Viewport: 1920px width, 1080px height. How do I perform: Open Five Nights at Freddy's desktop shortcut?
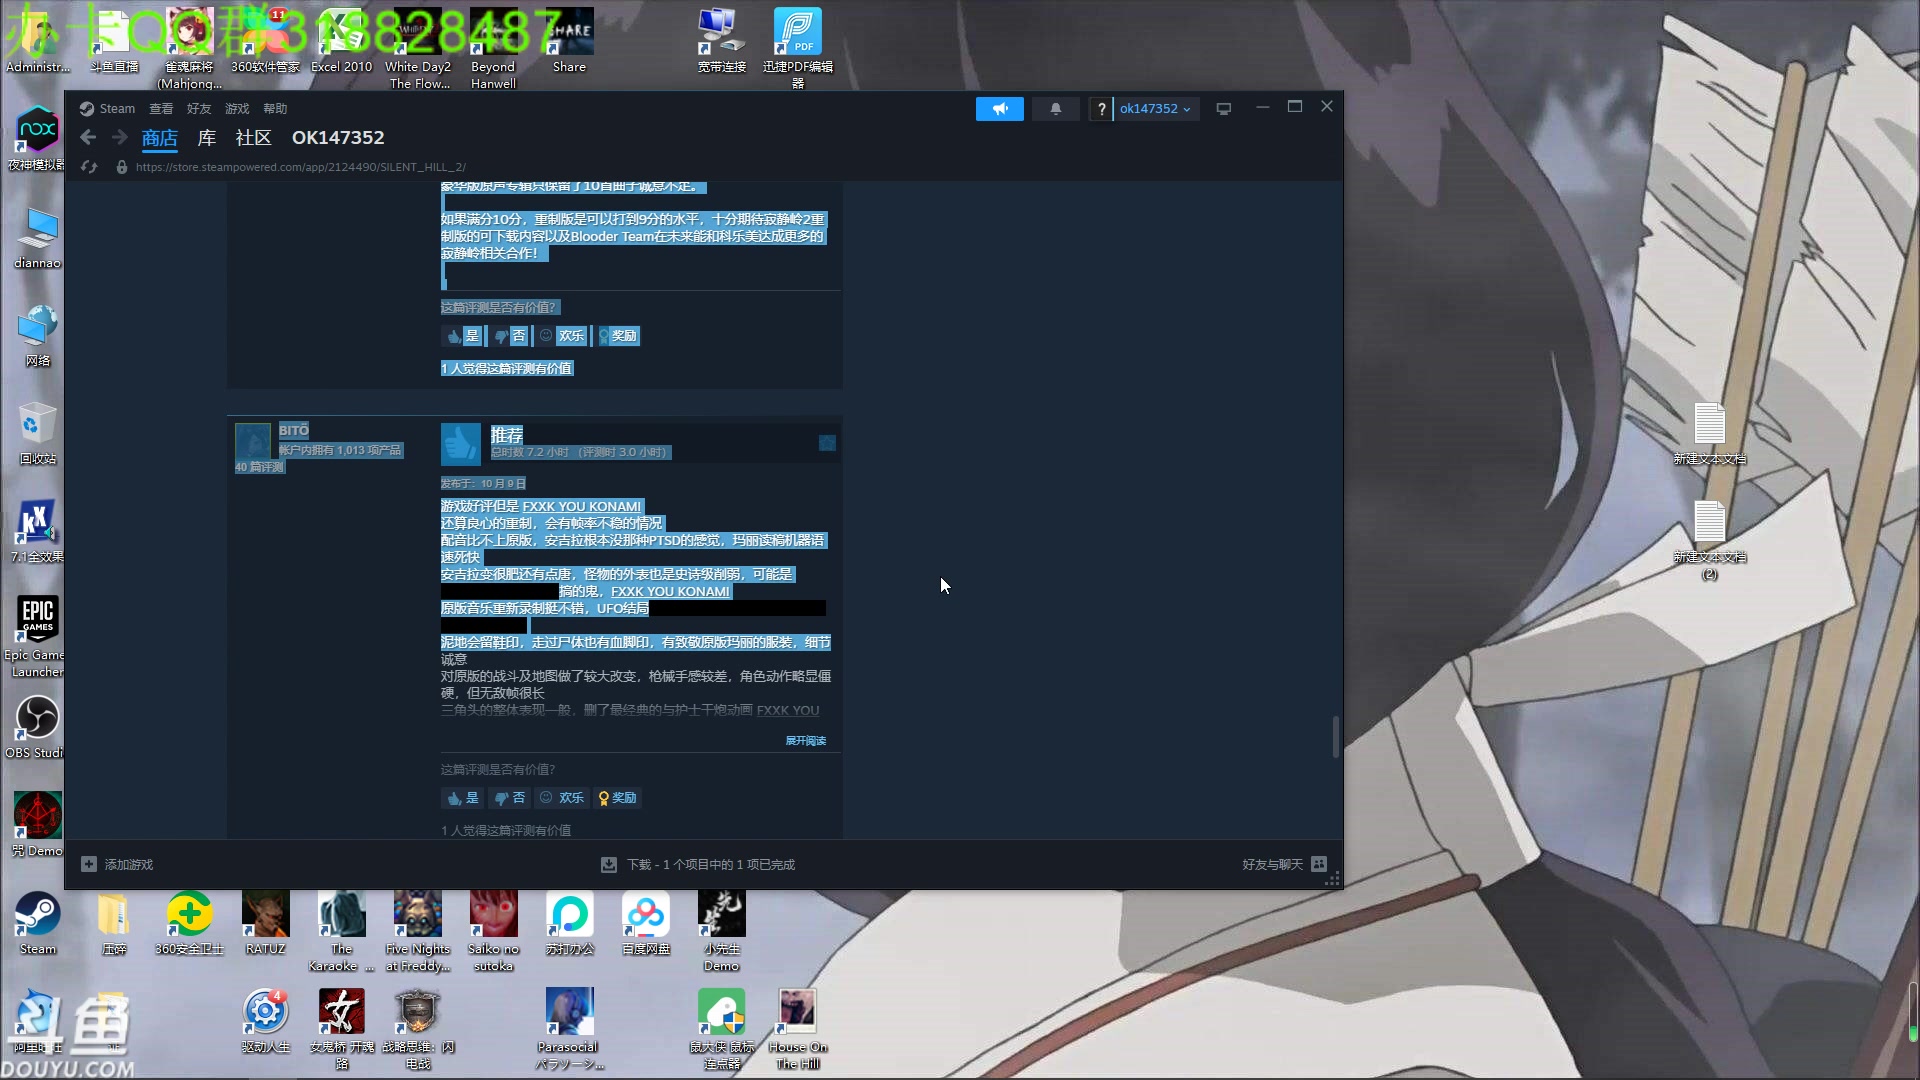[418, 932]
